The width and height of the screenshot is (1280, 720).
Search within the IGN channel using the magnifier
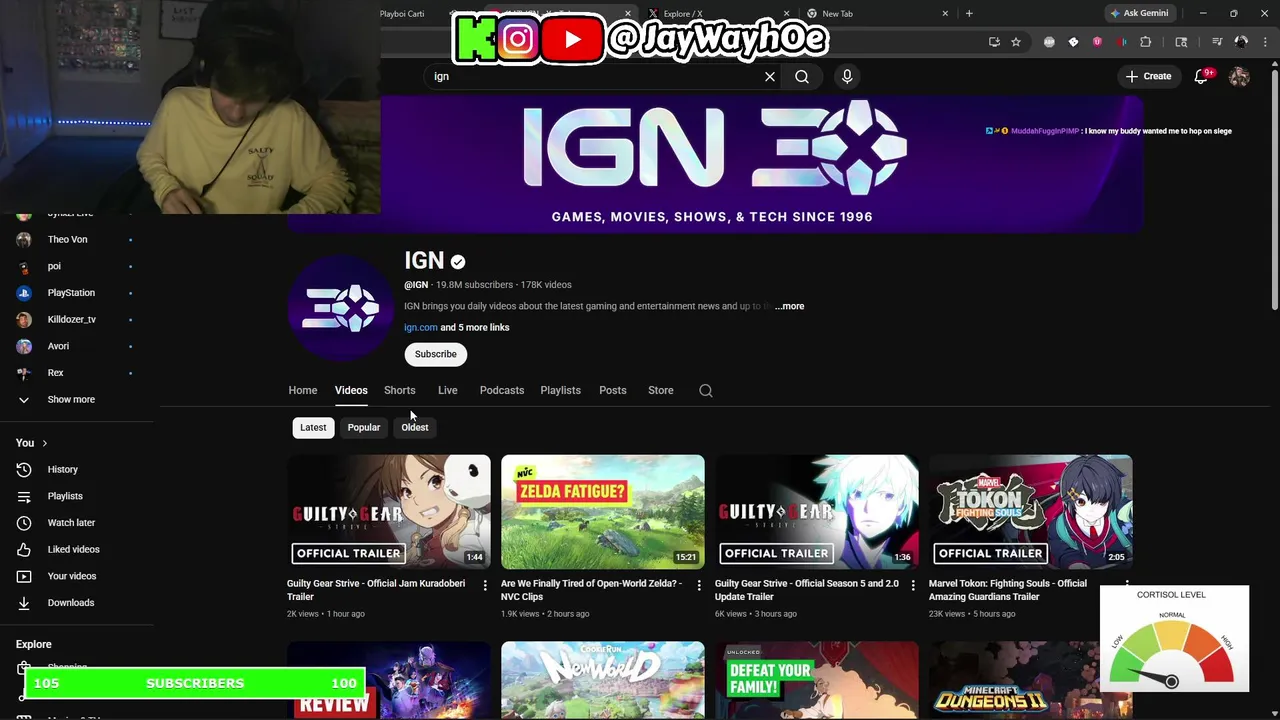pyautogui.click(x=706, y=390)
